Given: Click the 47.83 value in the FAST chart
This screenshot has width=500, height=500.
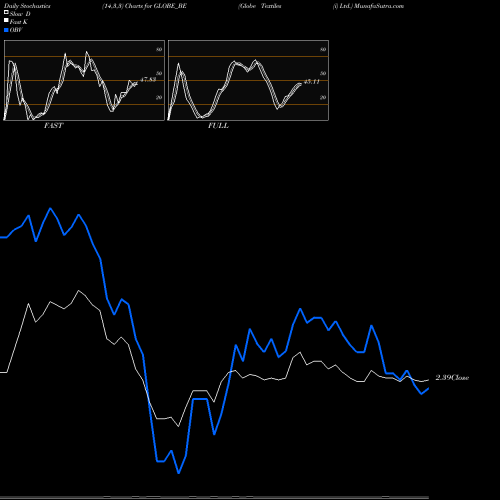Looking at the screenshot, I should 148,80.
